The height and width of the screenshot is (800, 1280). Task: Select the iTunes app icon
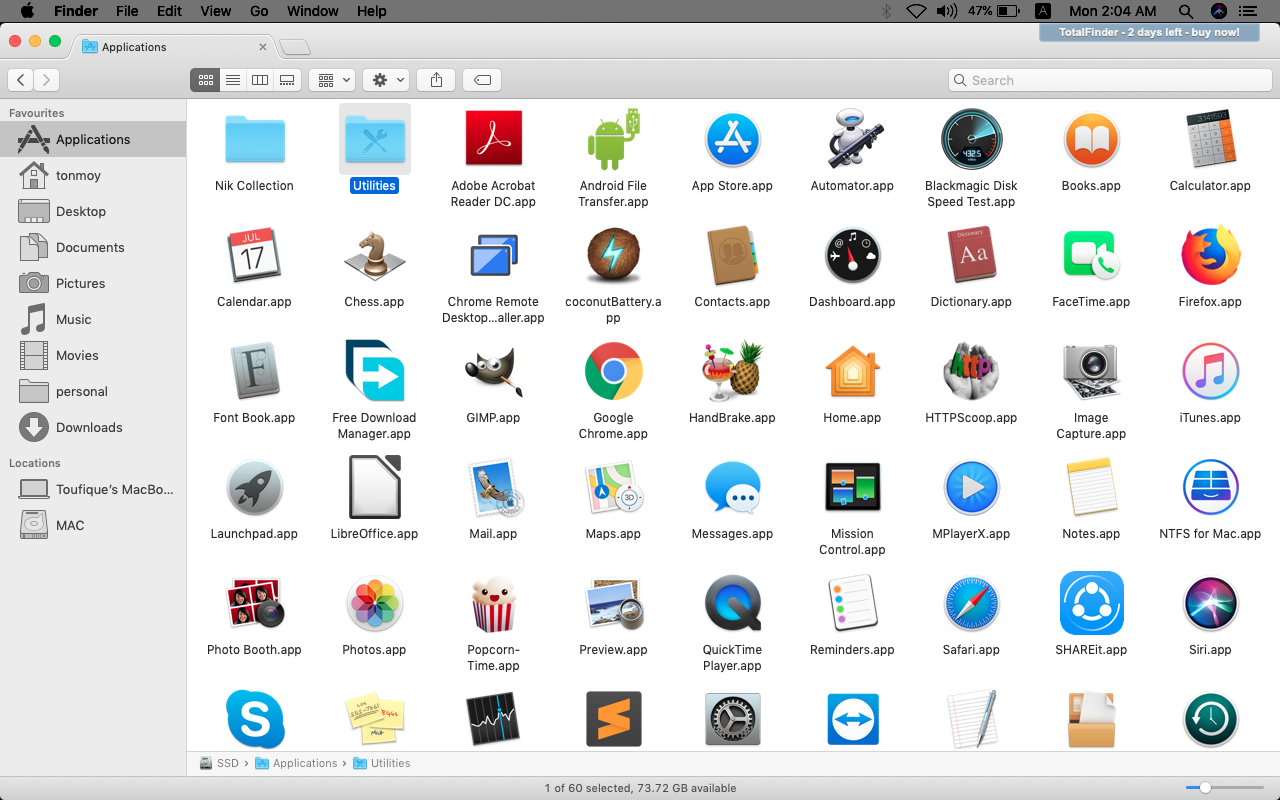(1210, 372)
